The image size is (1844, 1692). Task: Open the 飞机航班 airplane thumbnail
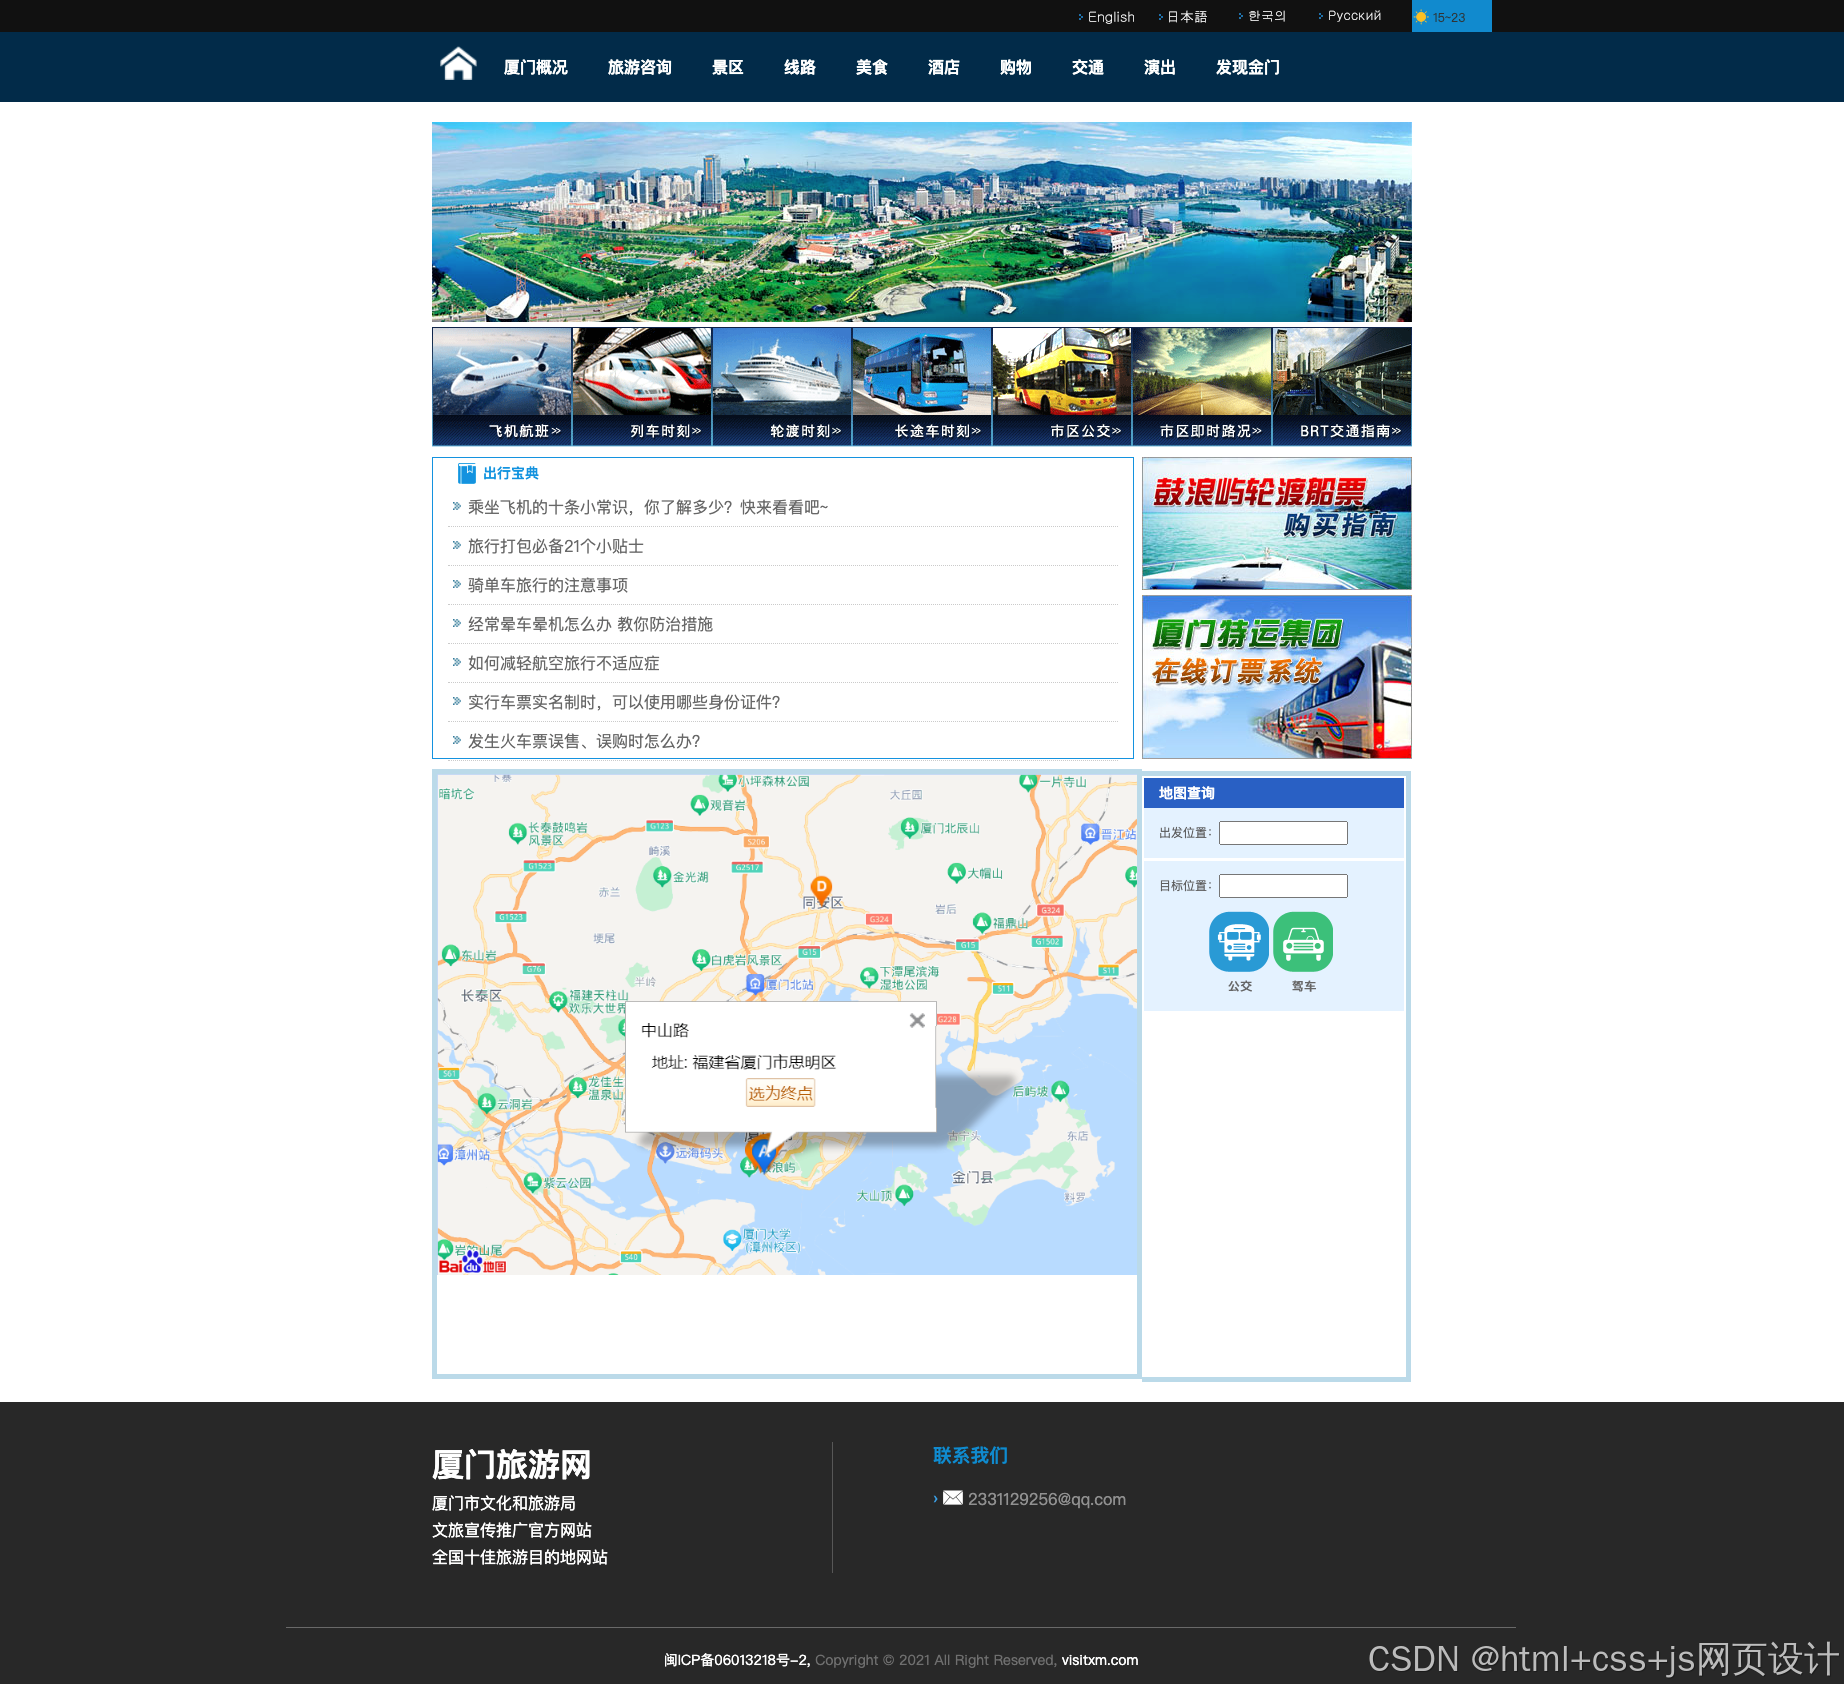(x=502, y=386)
